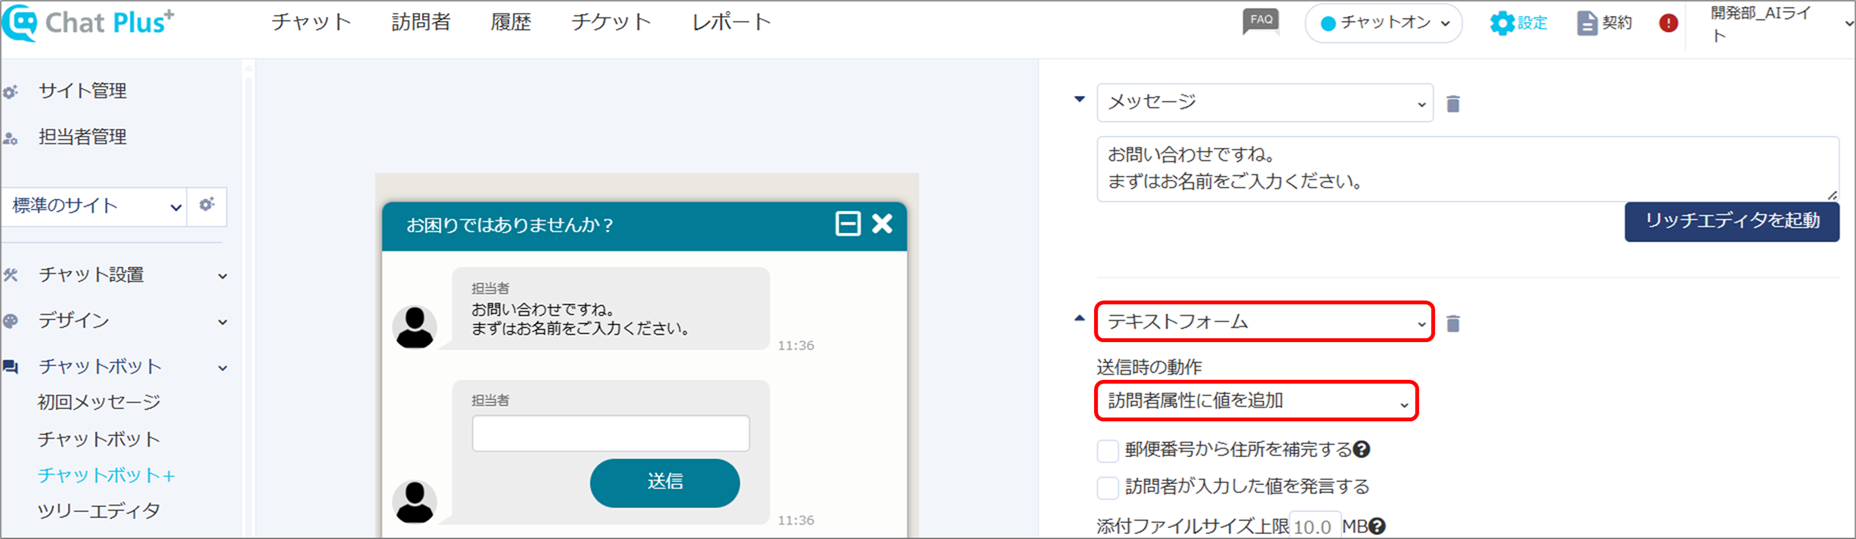The width and height of the screenshot is (1856, 539).
Task: Open the 訪問者 top menu
Action: coord(421,22)
